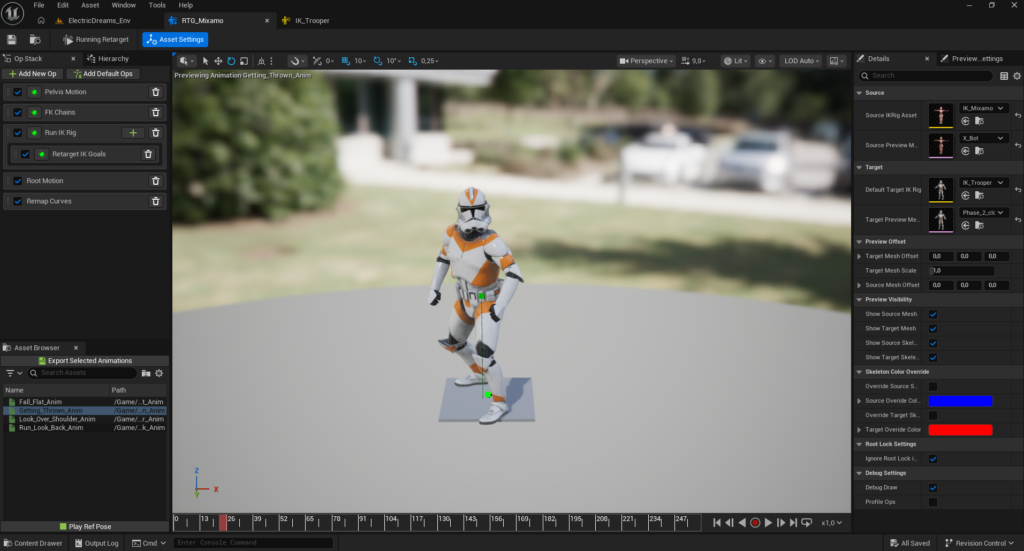Play animation in reverse
This screenshot has height=551, width=1024.
742,522
